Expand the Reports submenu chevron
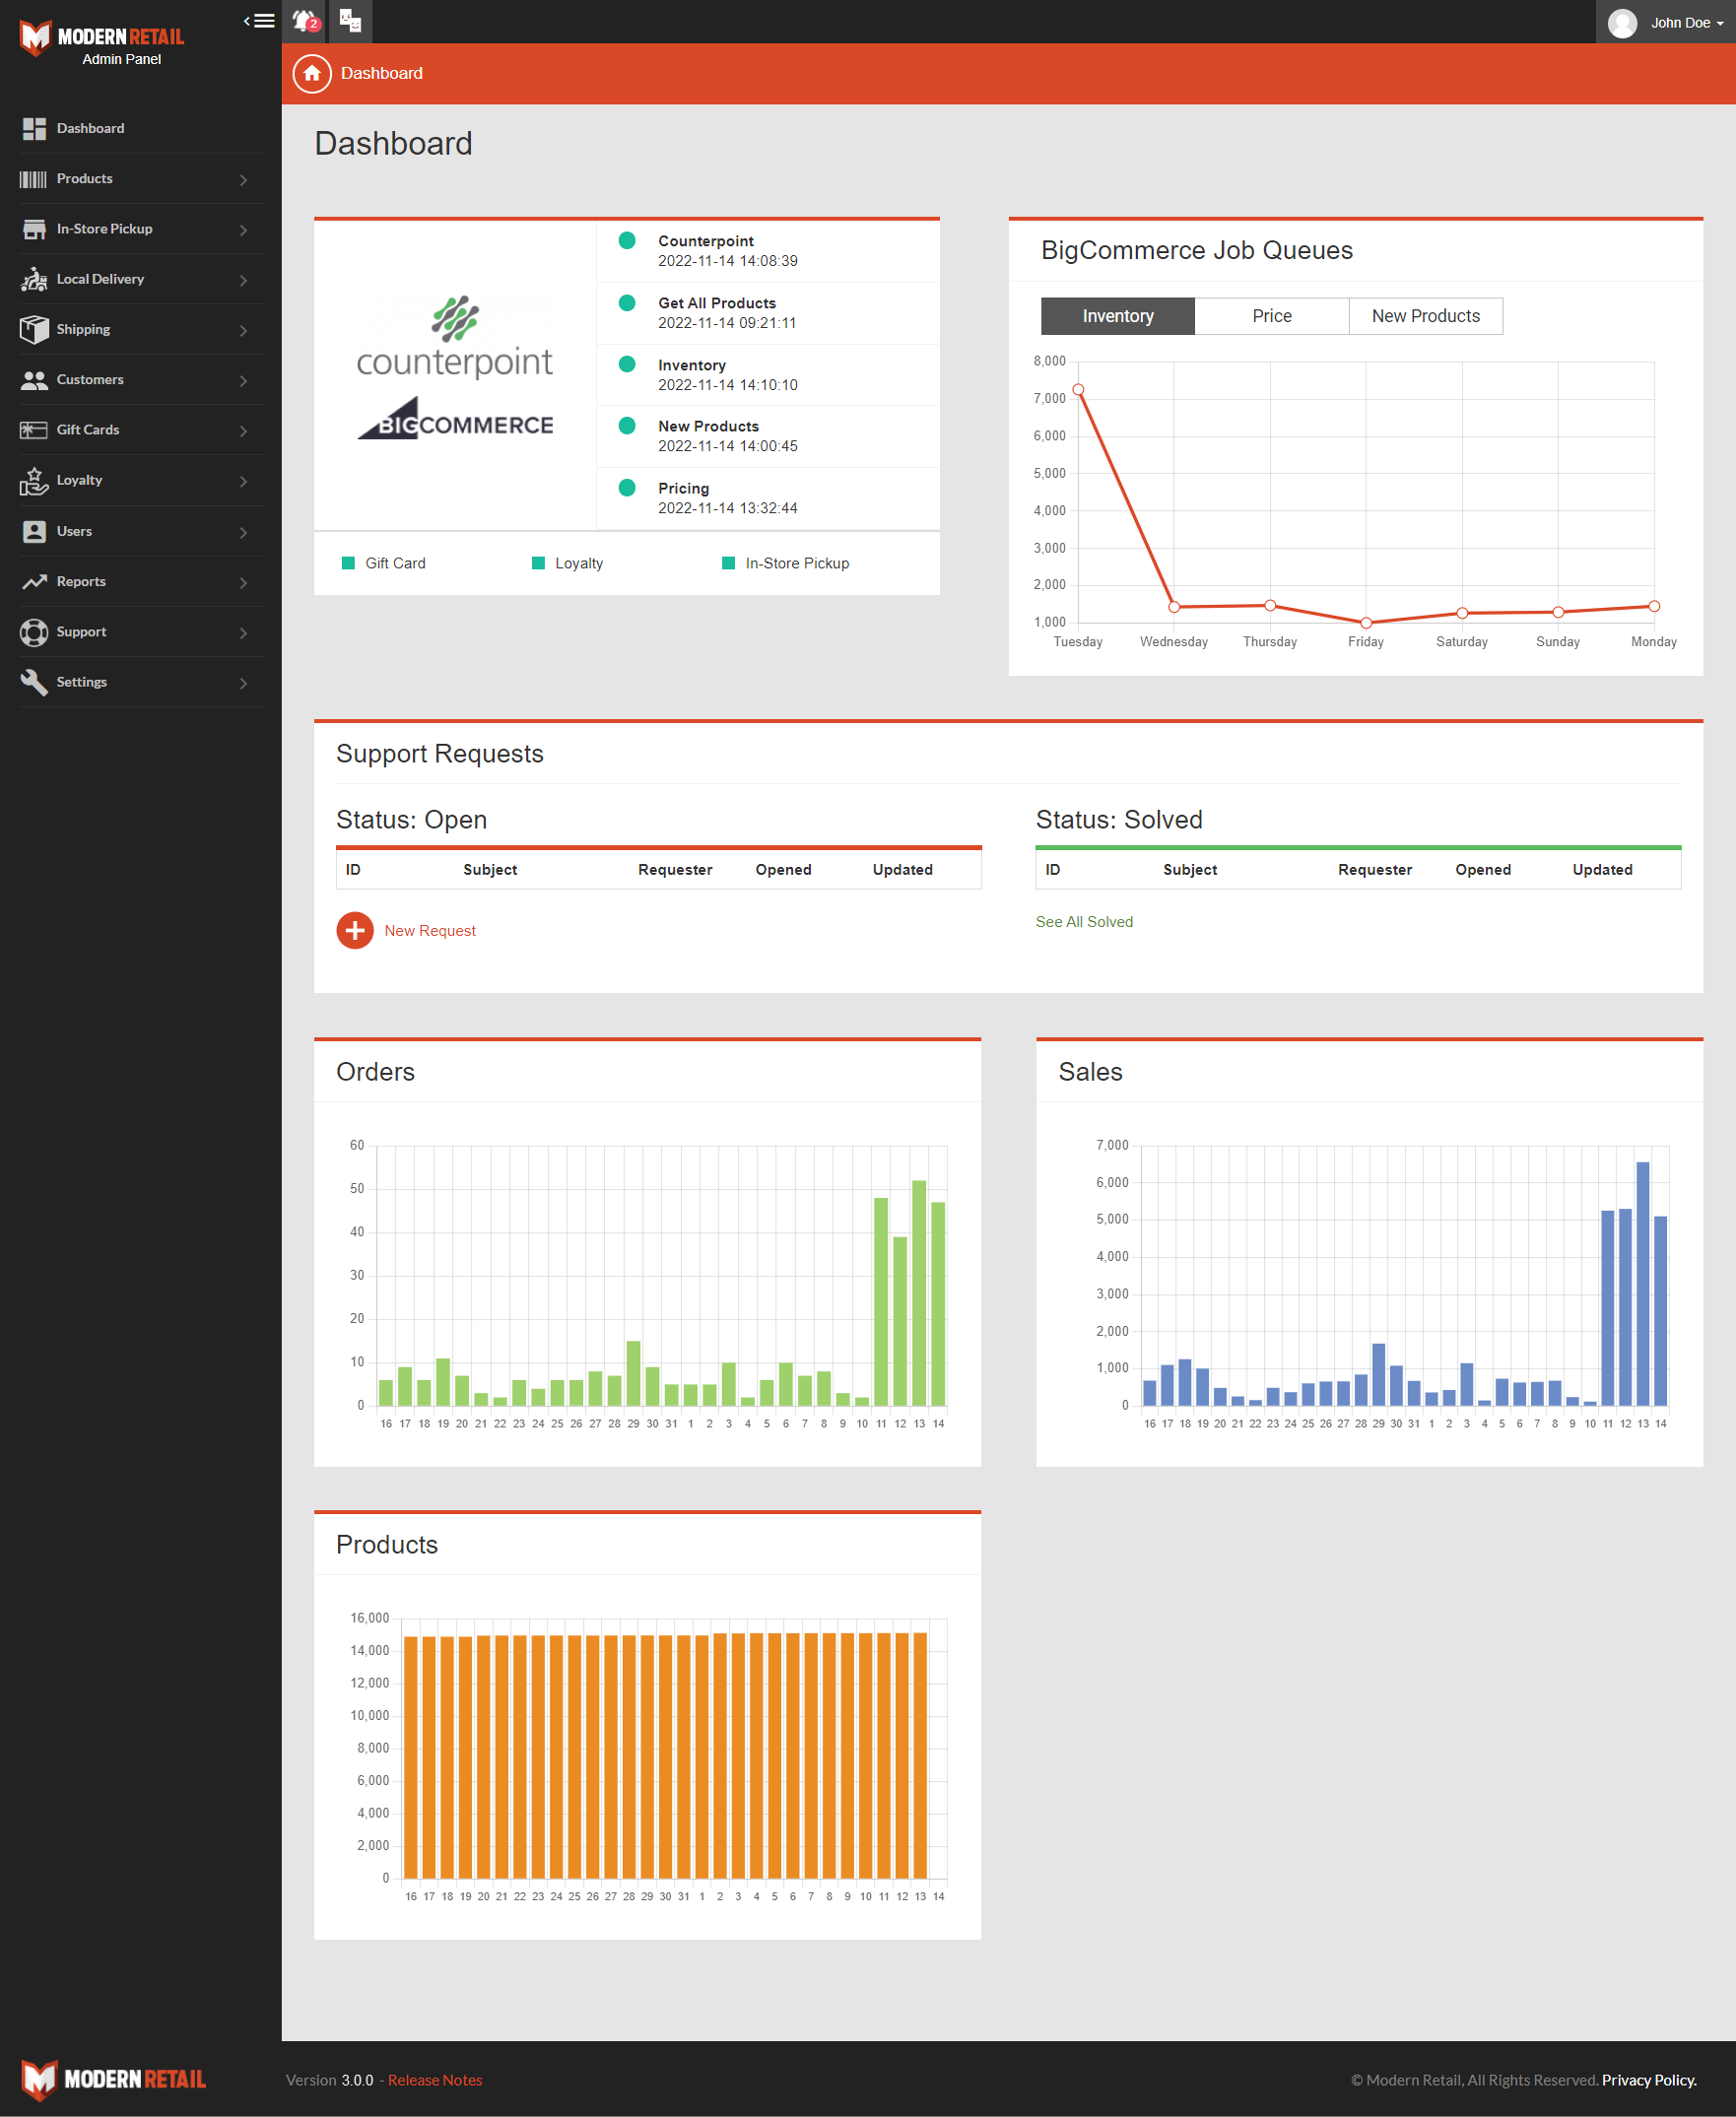This screenshot has width=1736, height=2117. tap(243, 582)
